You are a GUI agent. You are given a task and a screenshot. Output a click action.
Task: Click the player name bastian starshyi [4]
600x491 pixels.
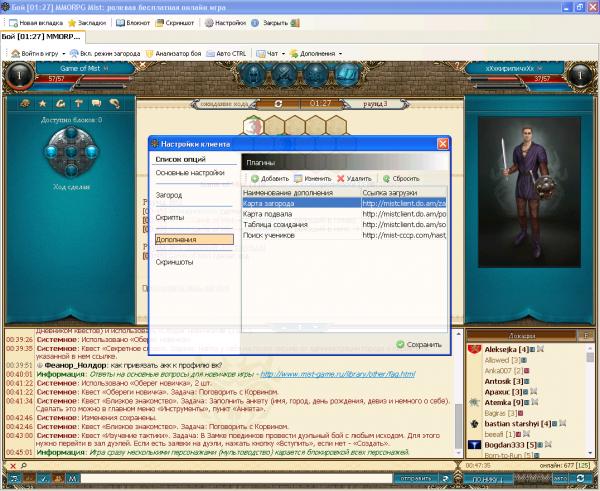click(518, 424)
